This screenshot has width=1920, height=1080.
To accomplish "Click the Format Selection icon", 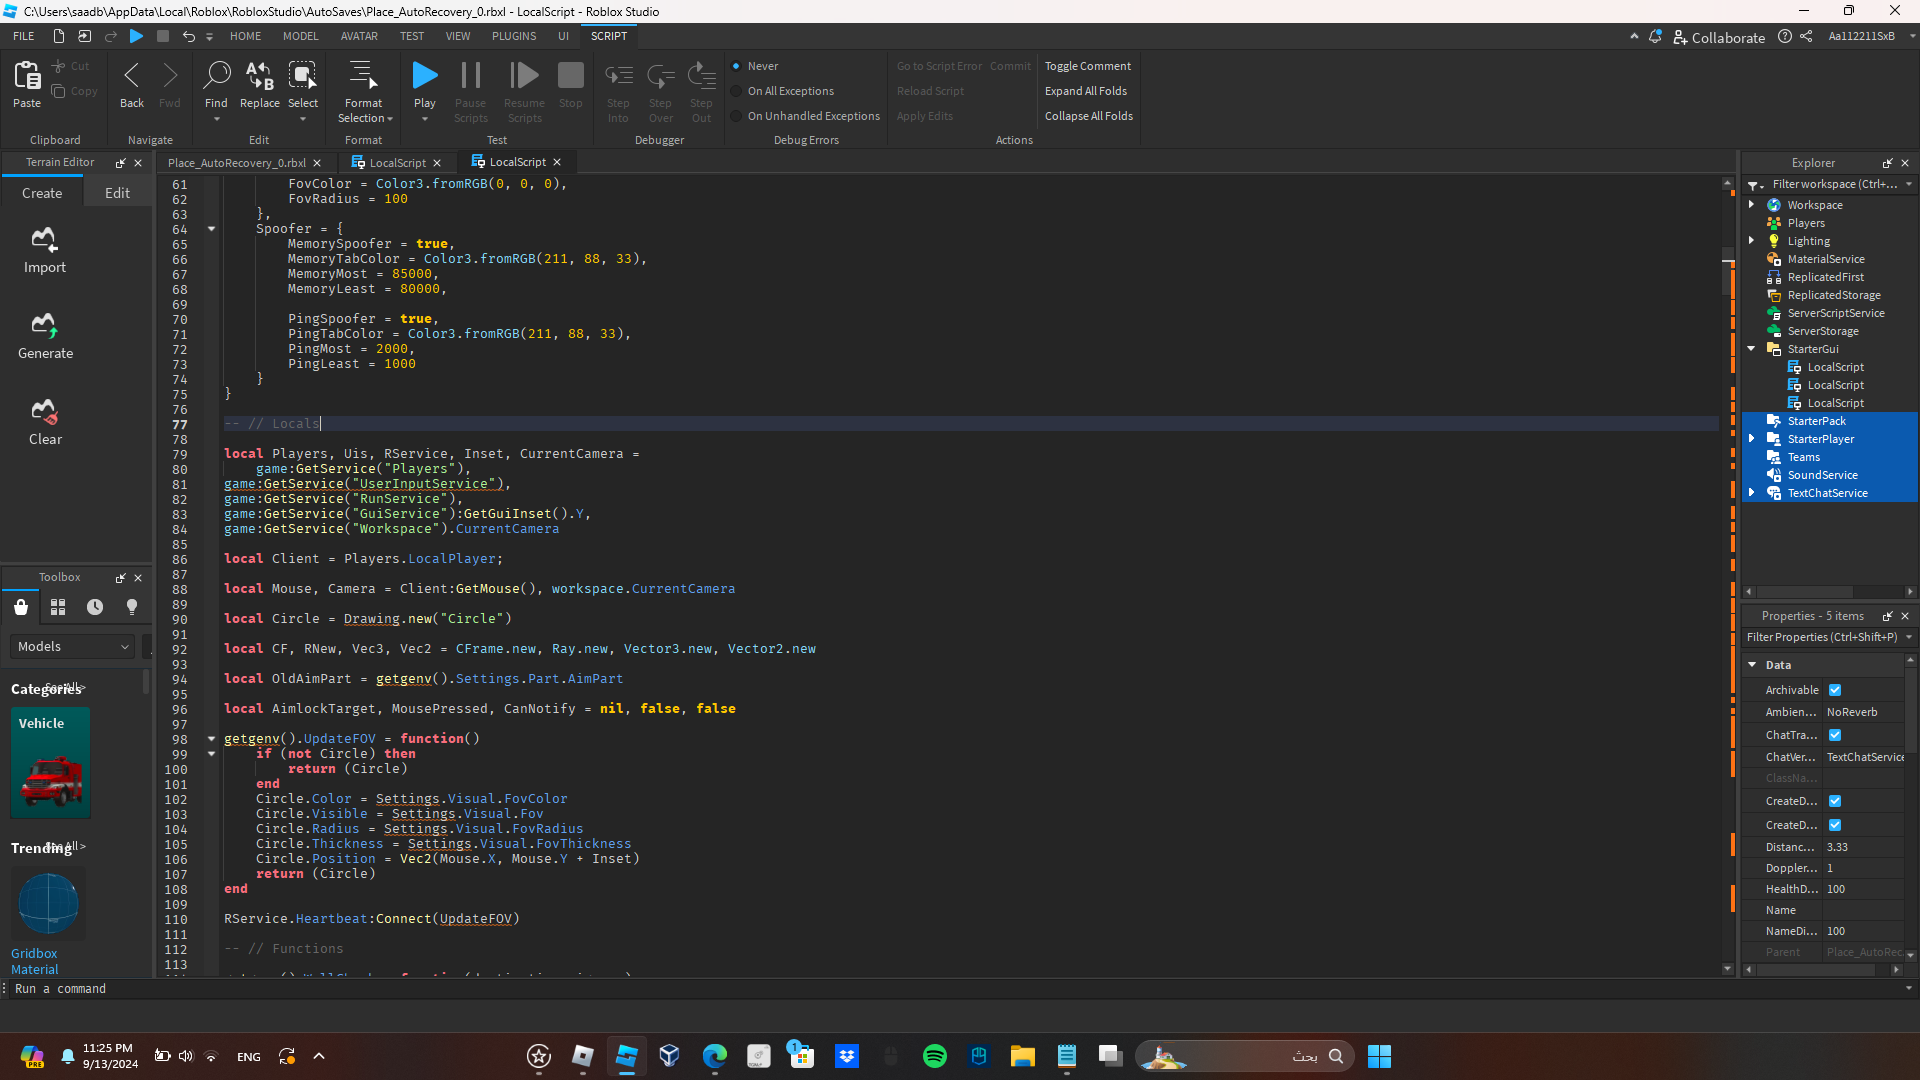I will point(363,76).
